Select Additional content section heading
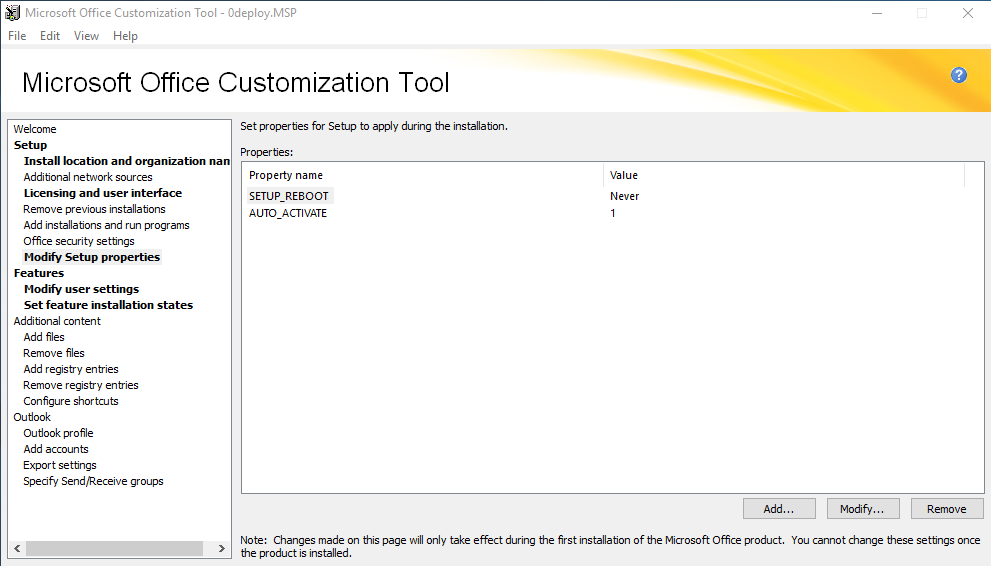 pyautogui.click(x=57, y=321)
